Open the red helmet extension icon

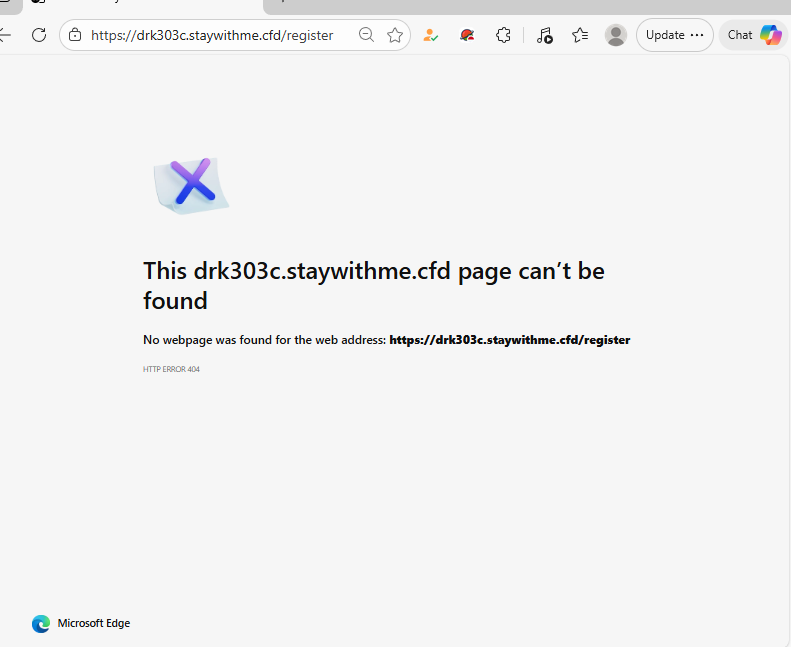pyautogui.click(x=467, y=35)
